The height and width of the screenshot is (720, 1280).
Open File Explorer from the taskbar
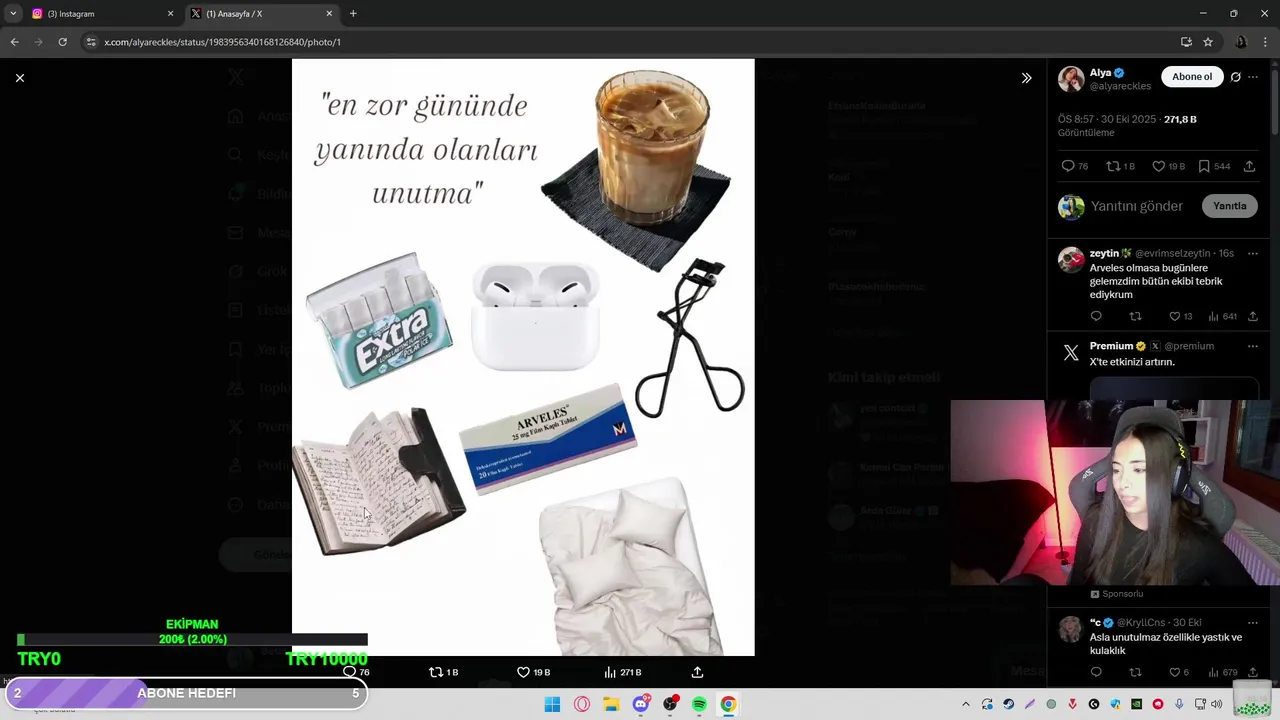[x=611, y=704]
